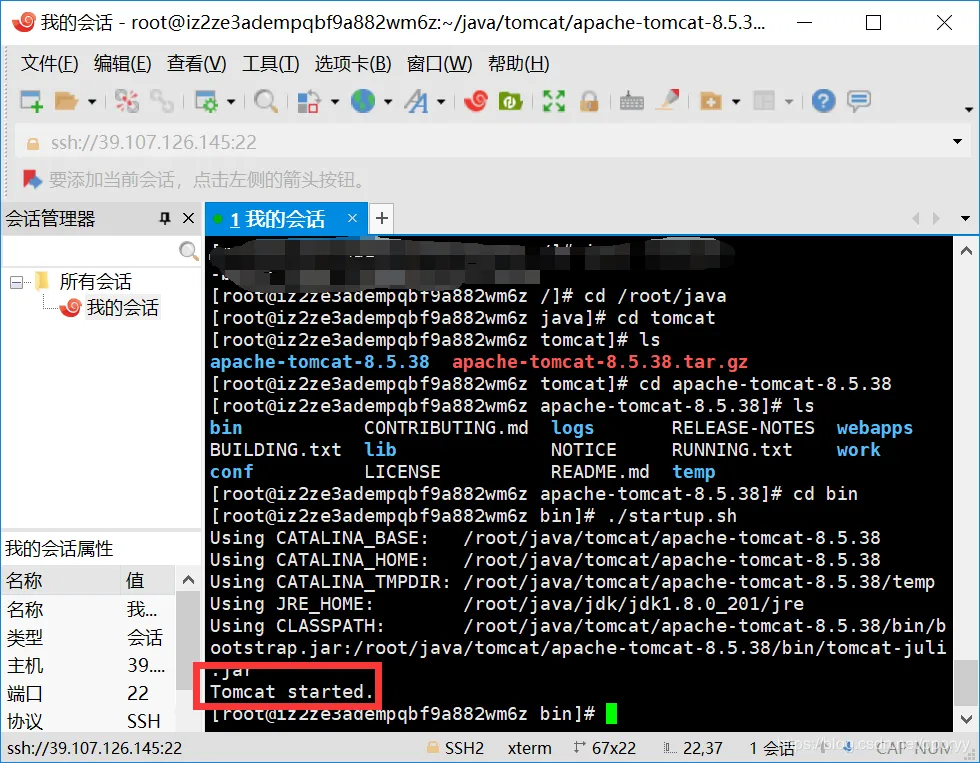Open the font settings icon
The image size is (980, 763).
416,101
